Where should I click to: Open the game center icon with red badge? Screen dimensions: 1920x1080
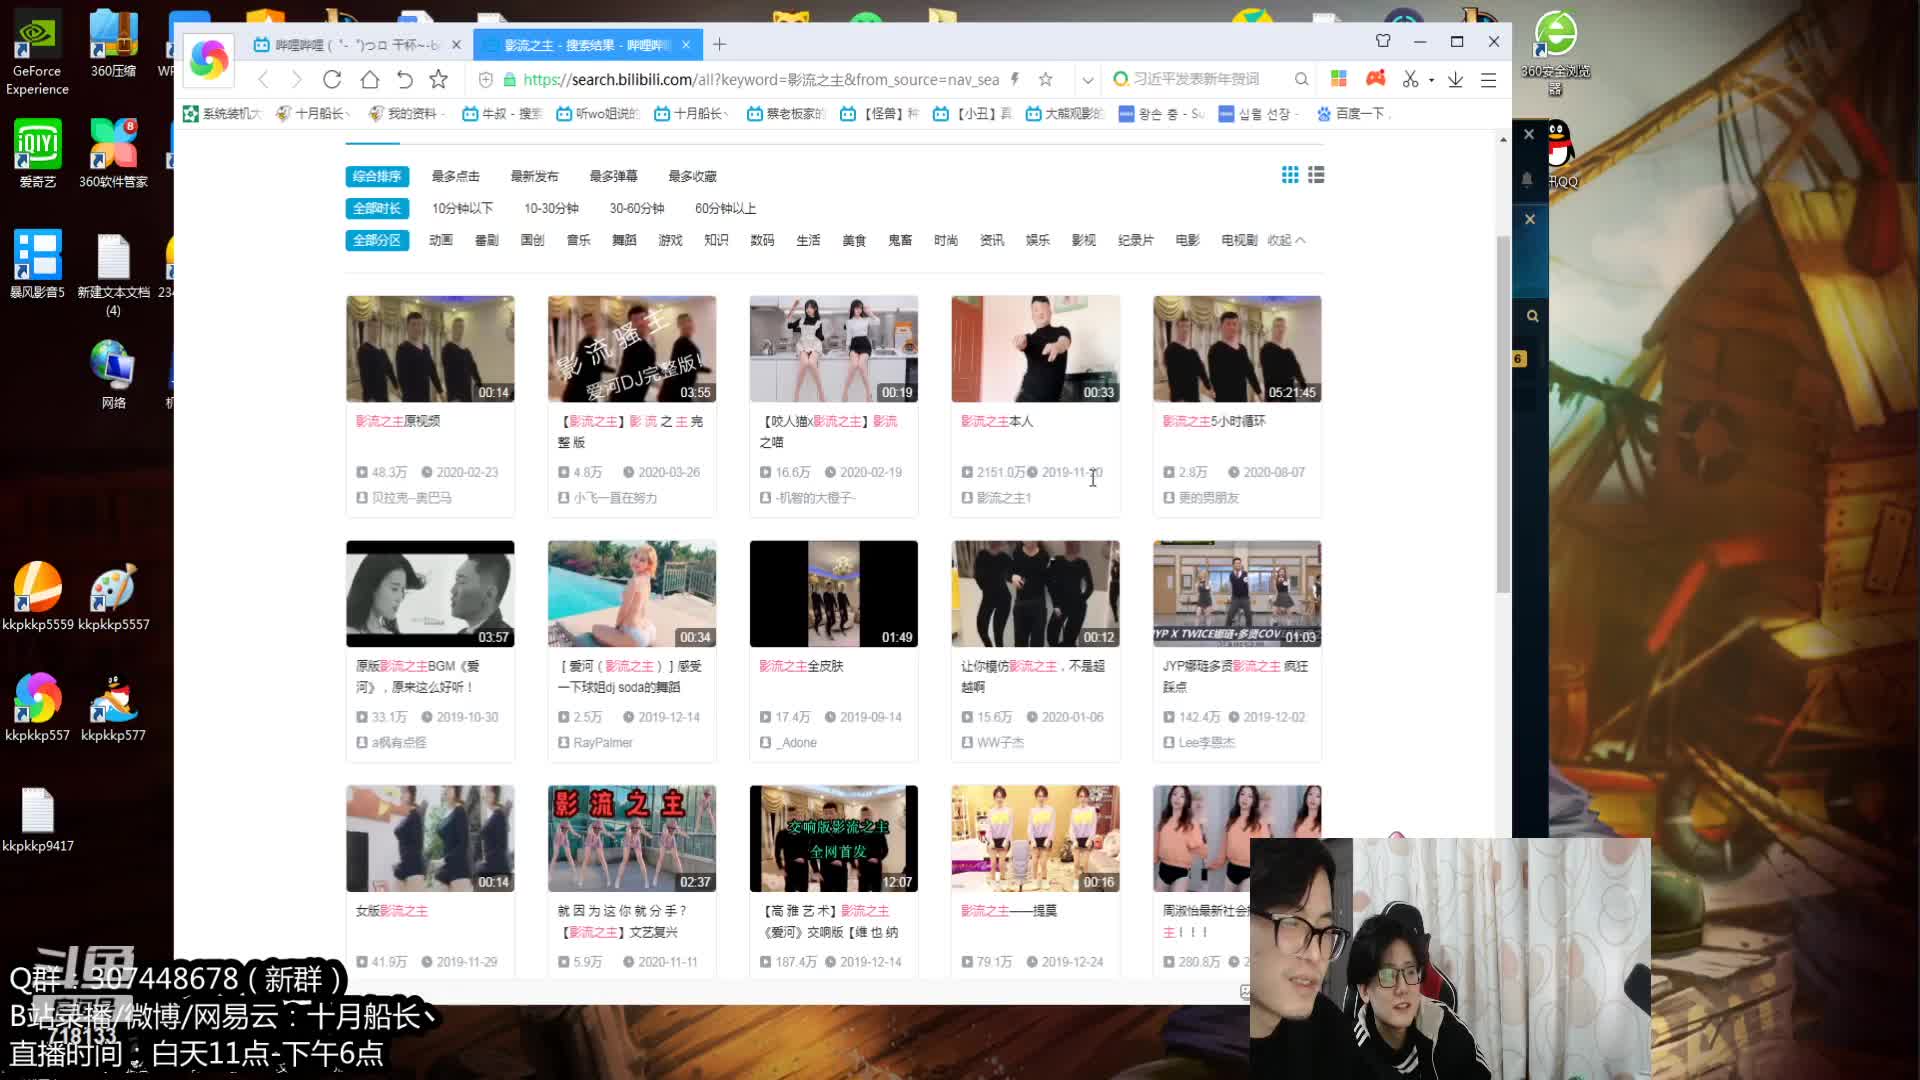(x=1375, y=78)
